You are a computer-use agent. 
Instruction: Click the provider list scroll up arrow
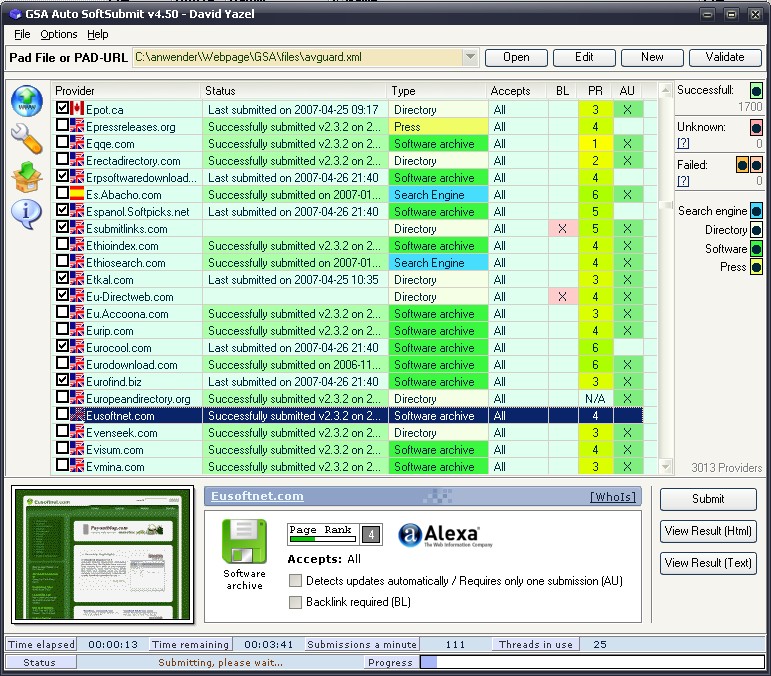point(666,90)
